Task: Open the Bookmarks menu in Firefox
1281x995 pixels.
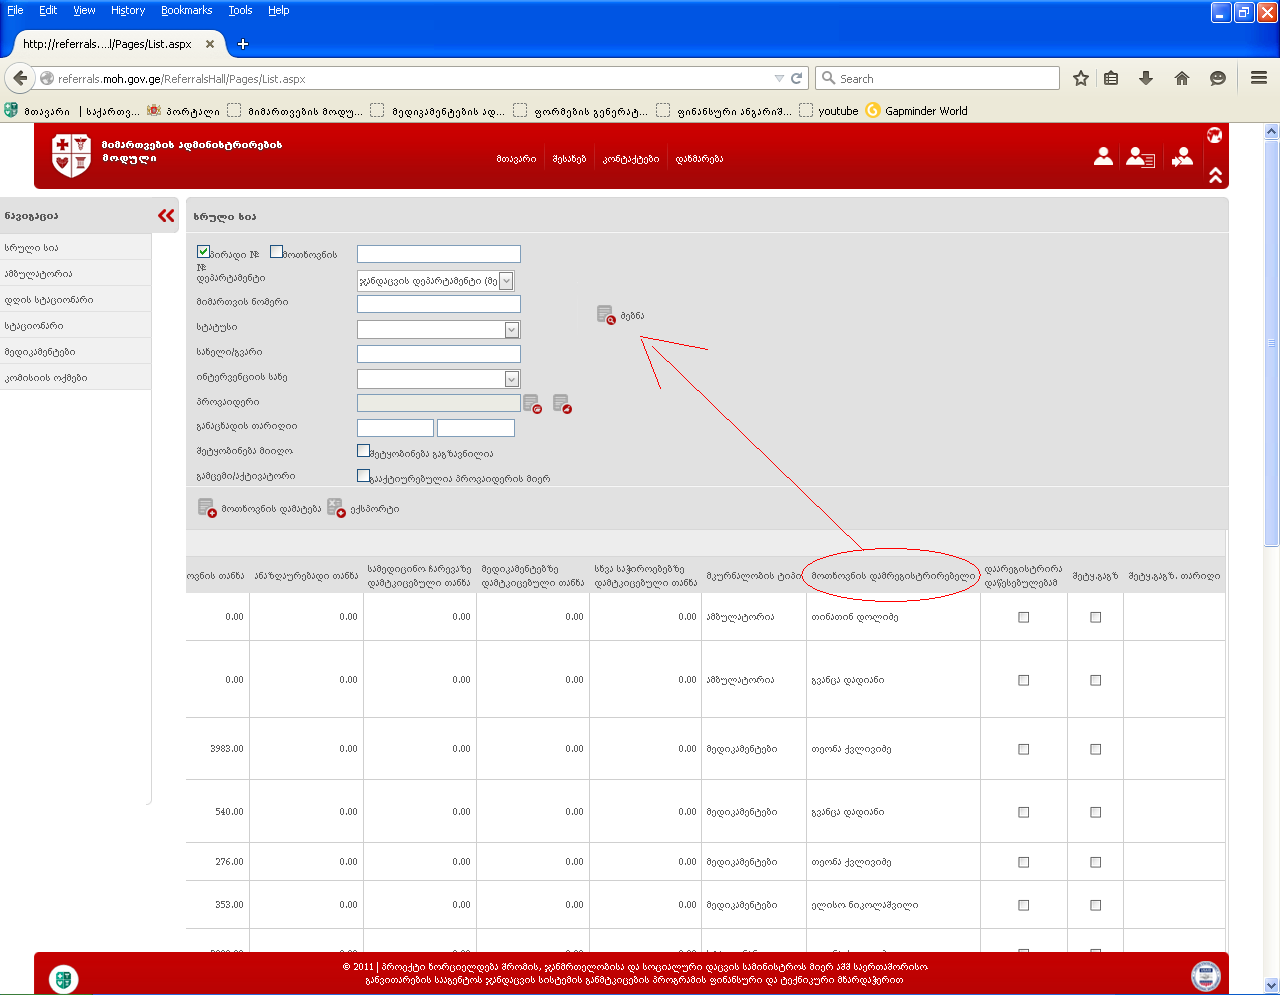Action: click(x=186, y=10)
